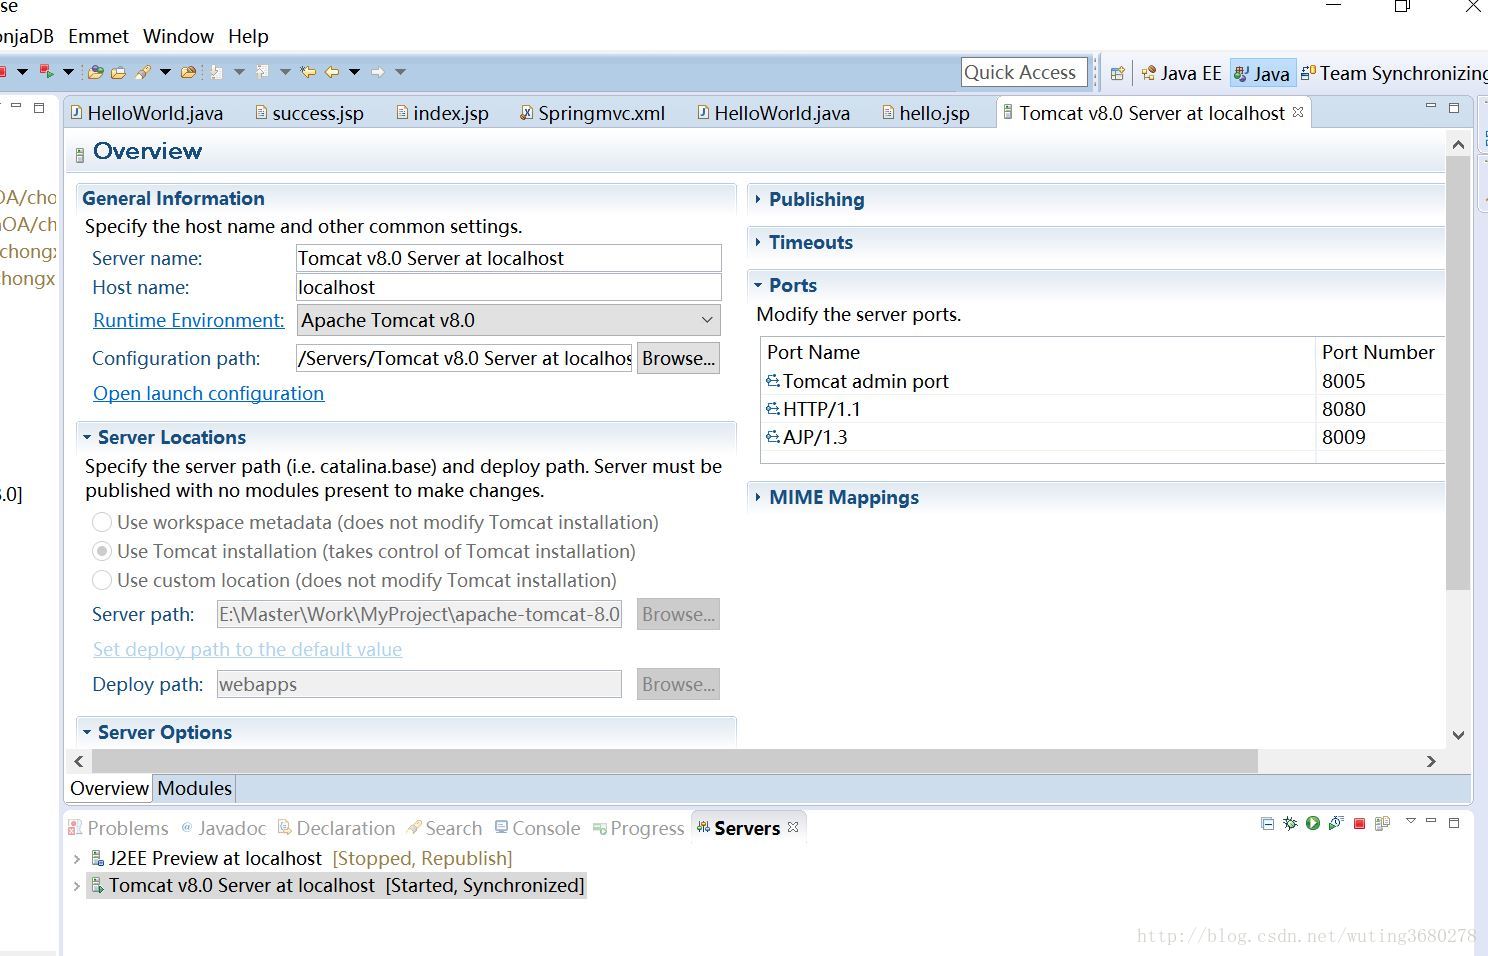1488x956 pixels.
Task: Switch to Java perspective
Action: pos(1262,73)
